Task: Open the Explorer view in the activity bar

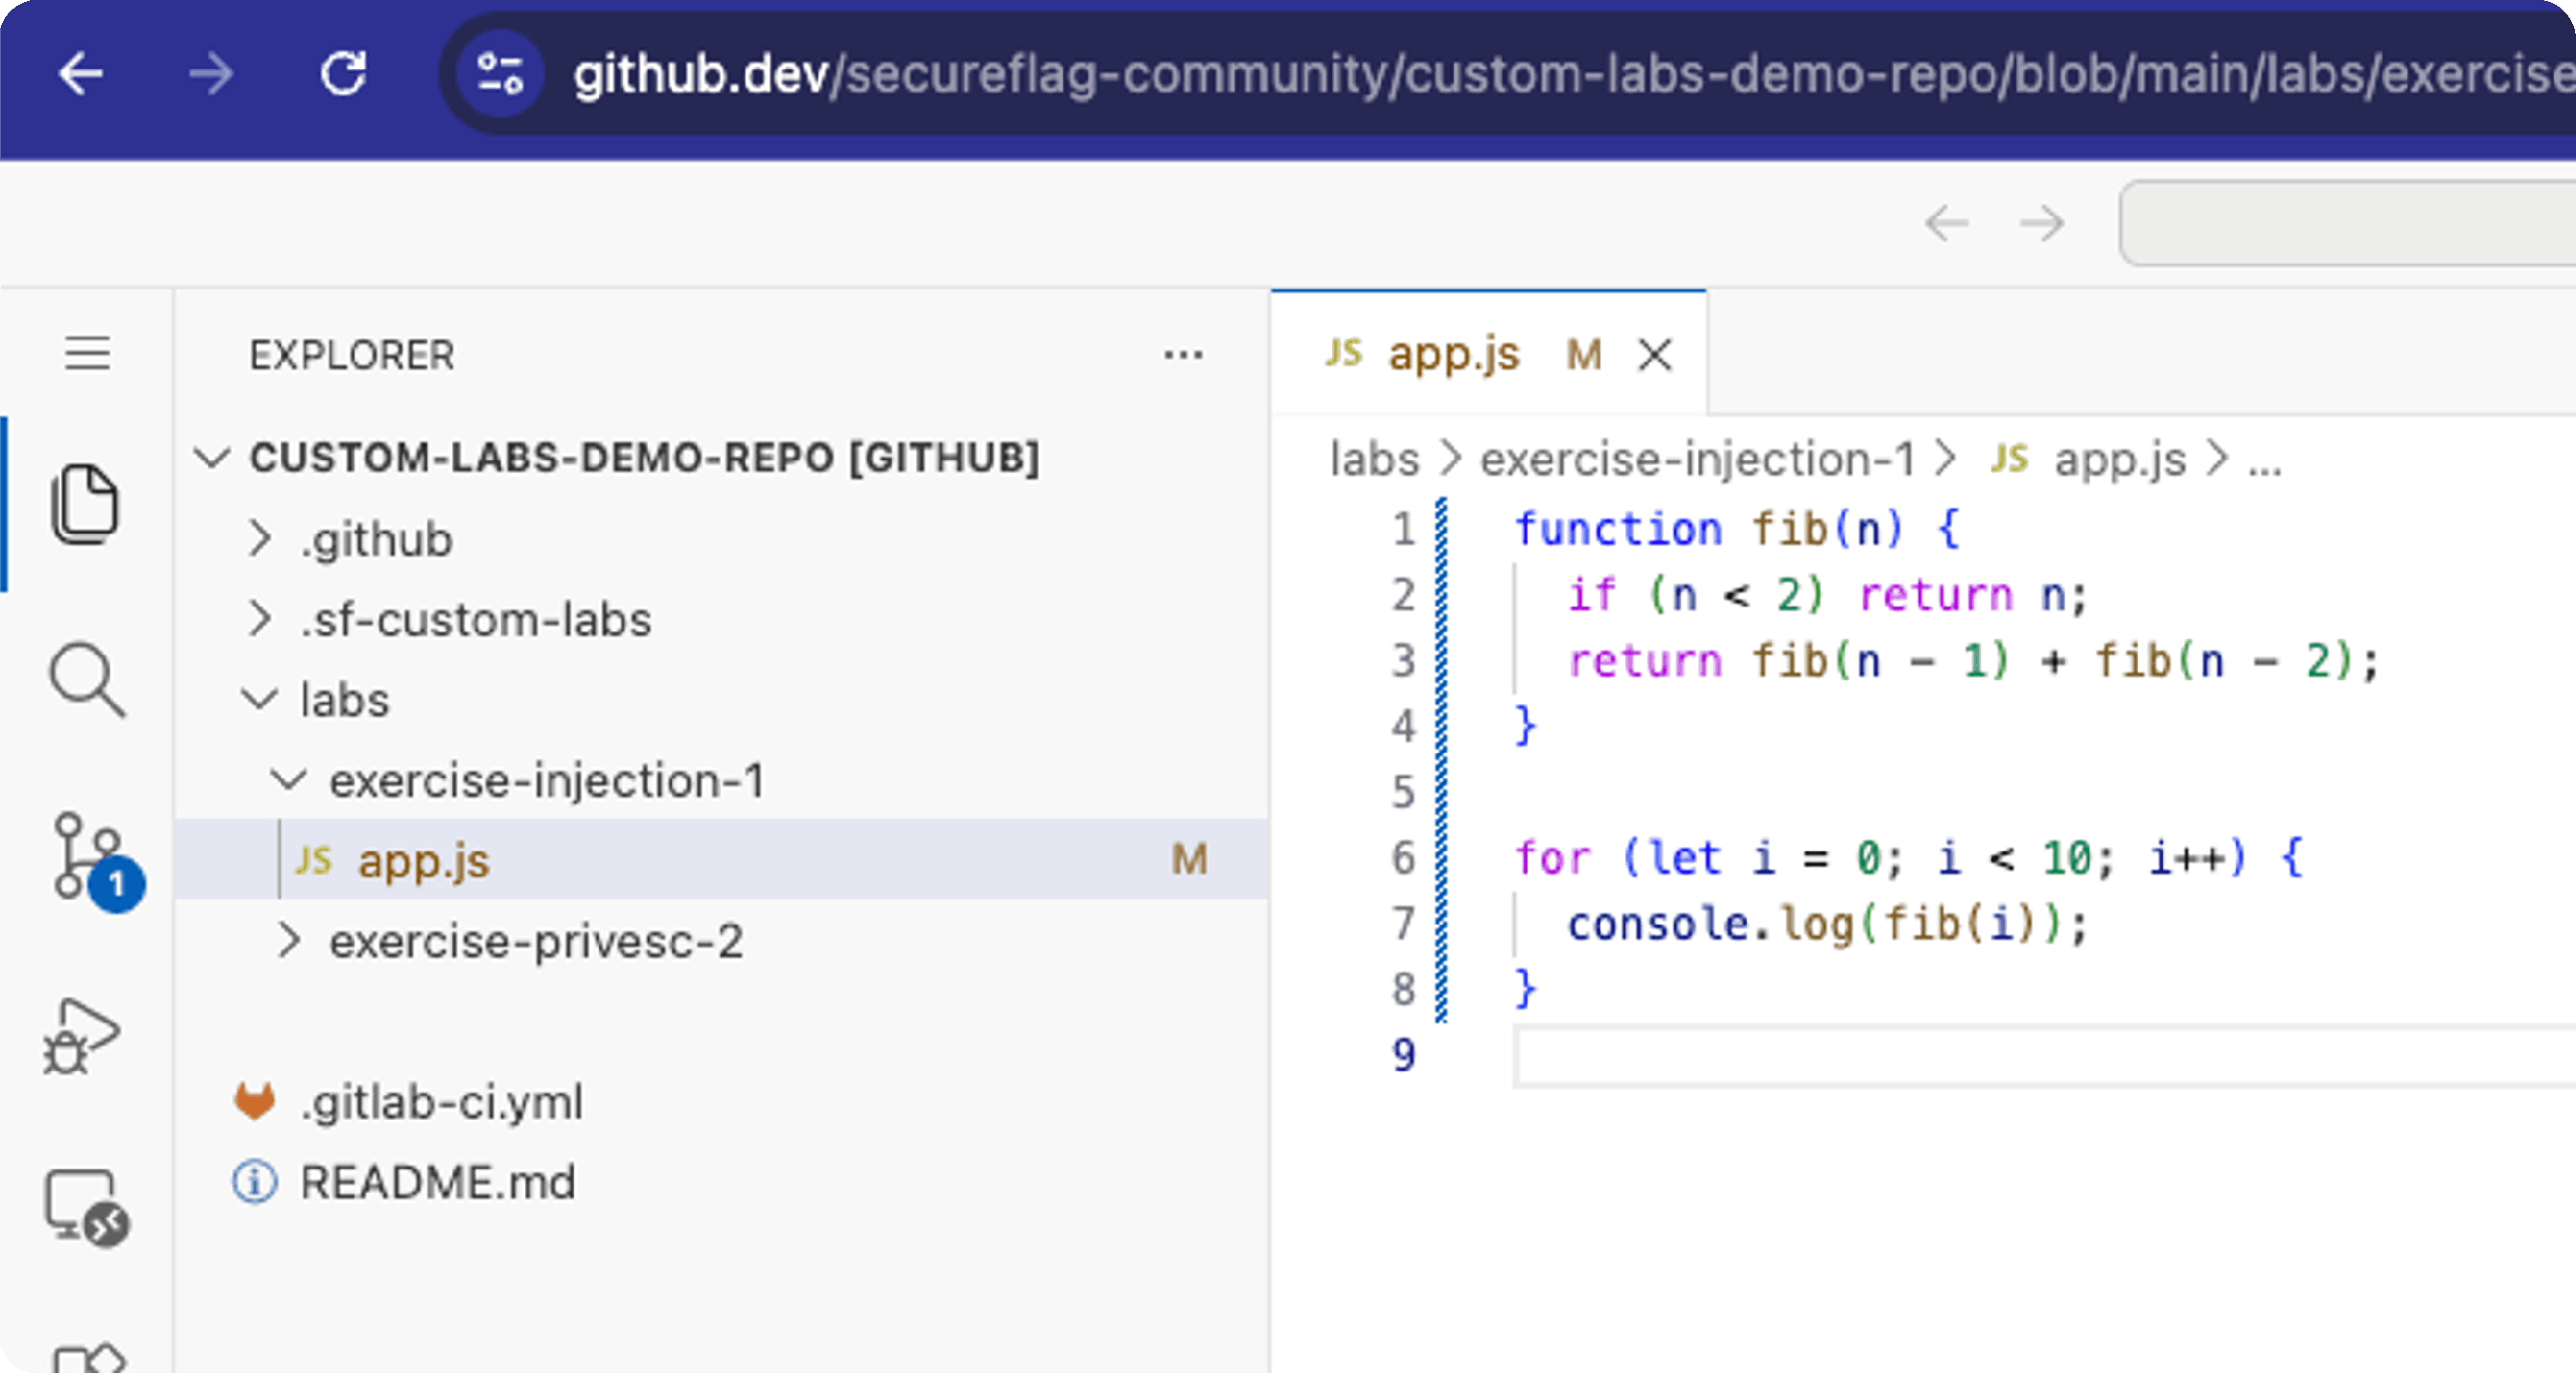Action: click(x=87, y=503)
